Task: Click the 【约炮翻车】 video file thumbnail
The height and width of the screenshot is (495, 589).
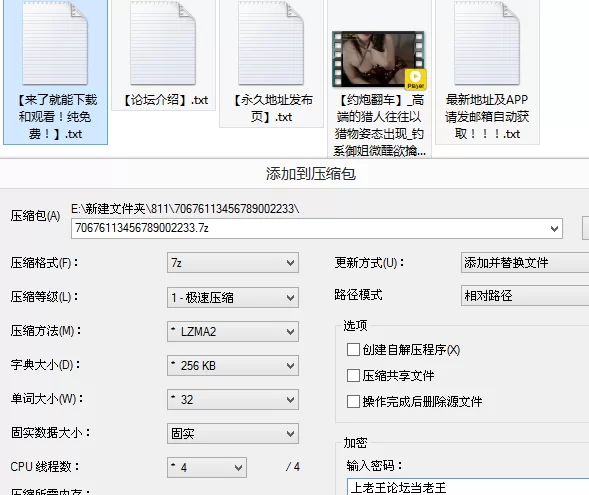Action: 379,60
